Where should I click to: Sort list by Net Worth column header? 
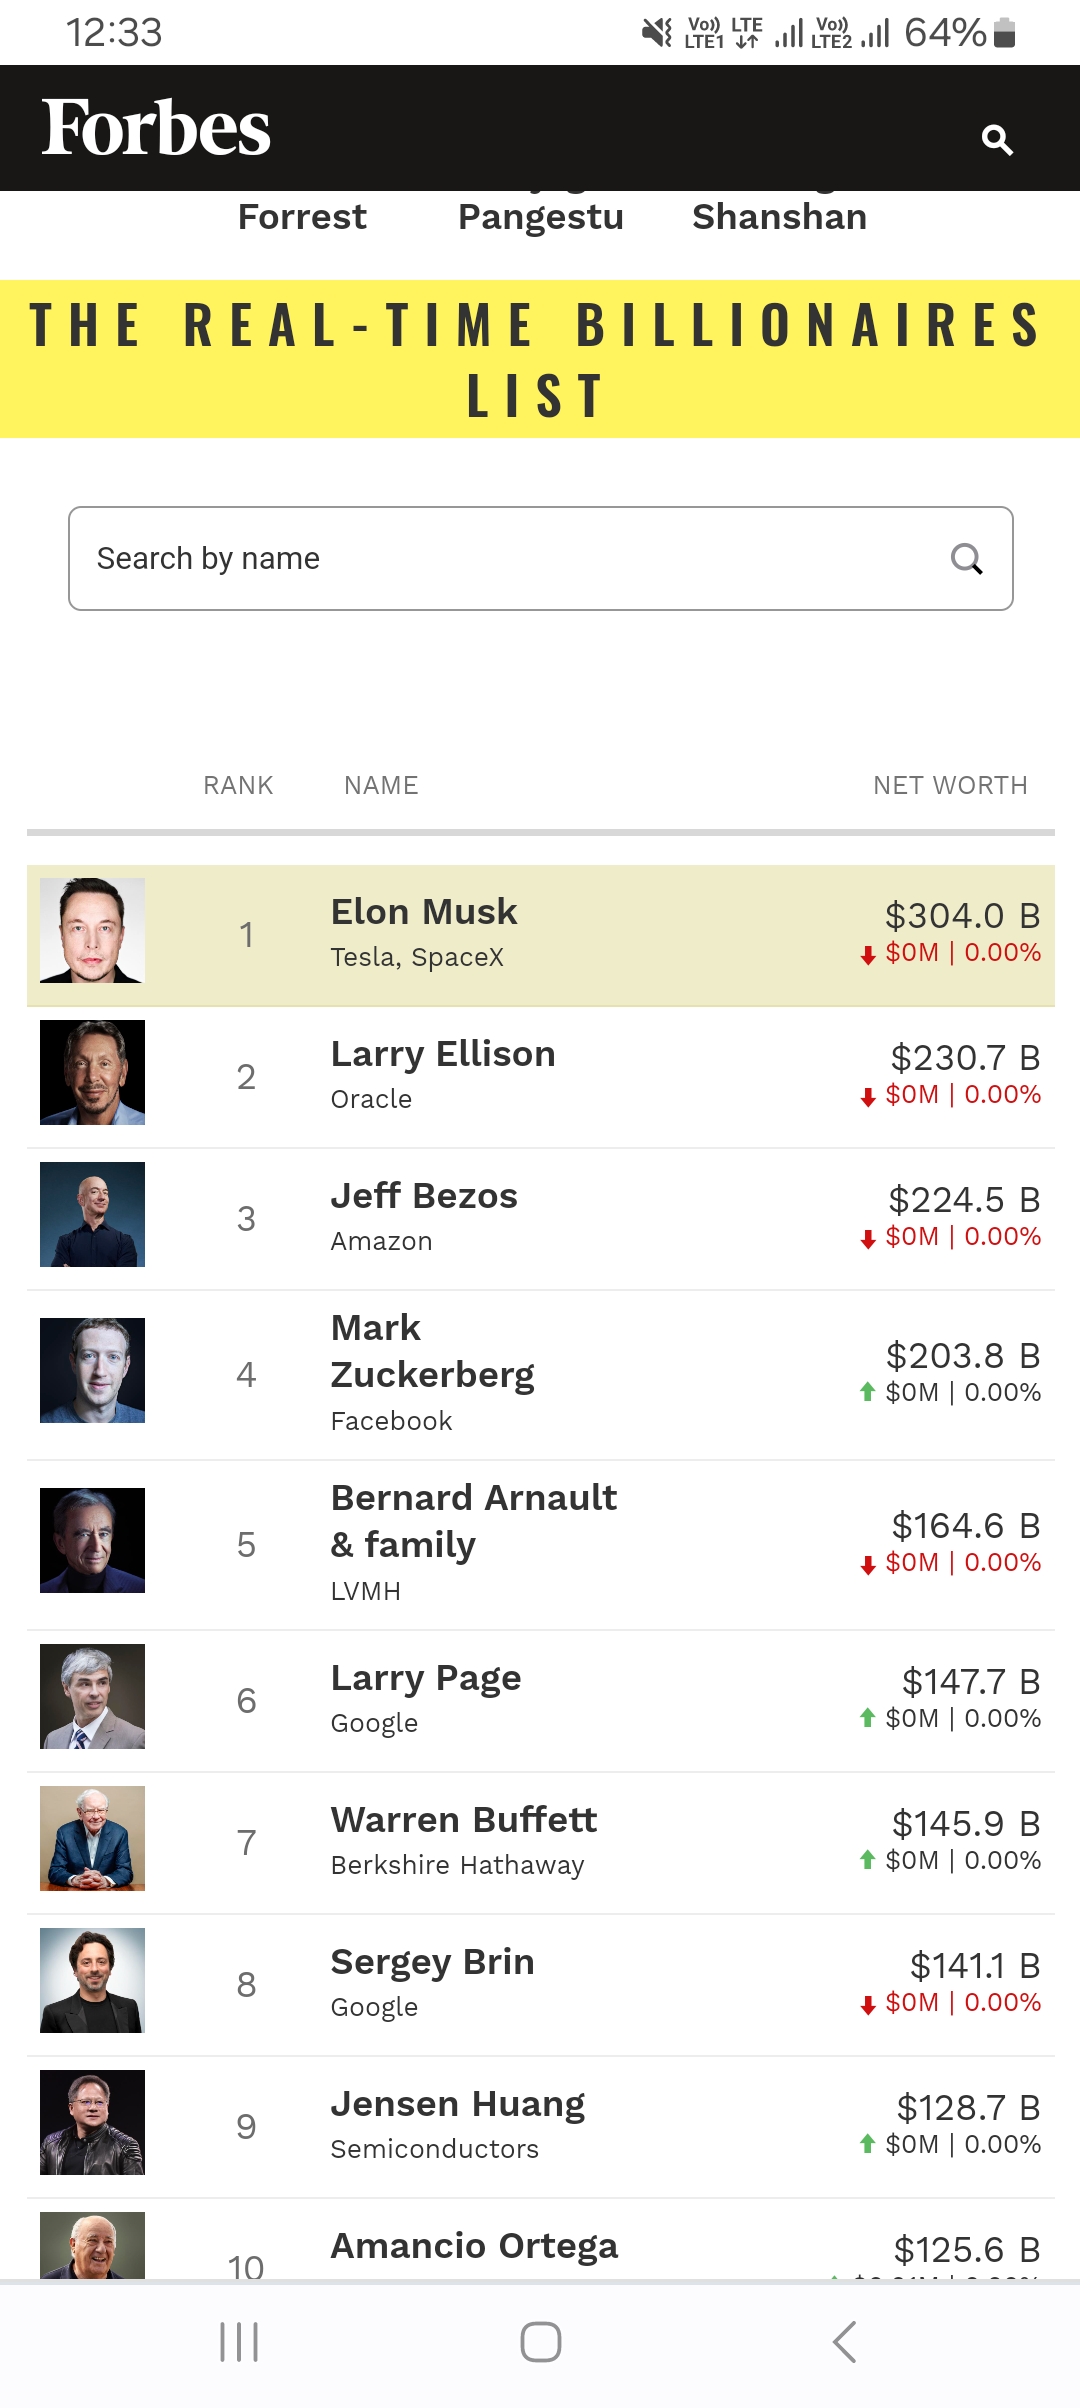coord(950,786)
